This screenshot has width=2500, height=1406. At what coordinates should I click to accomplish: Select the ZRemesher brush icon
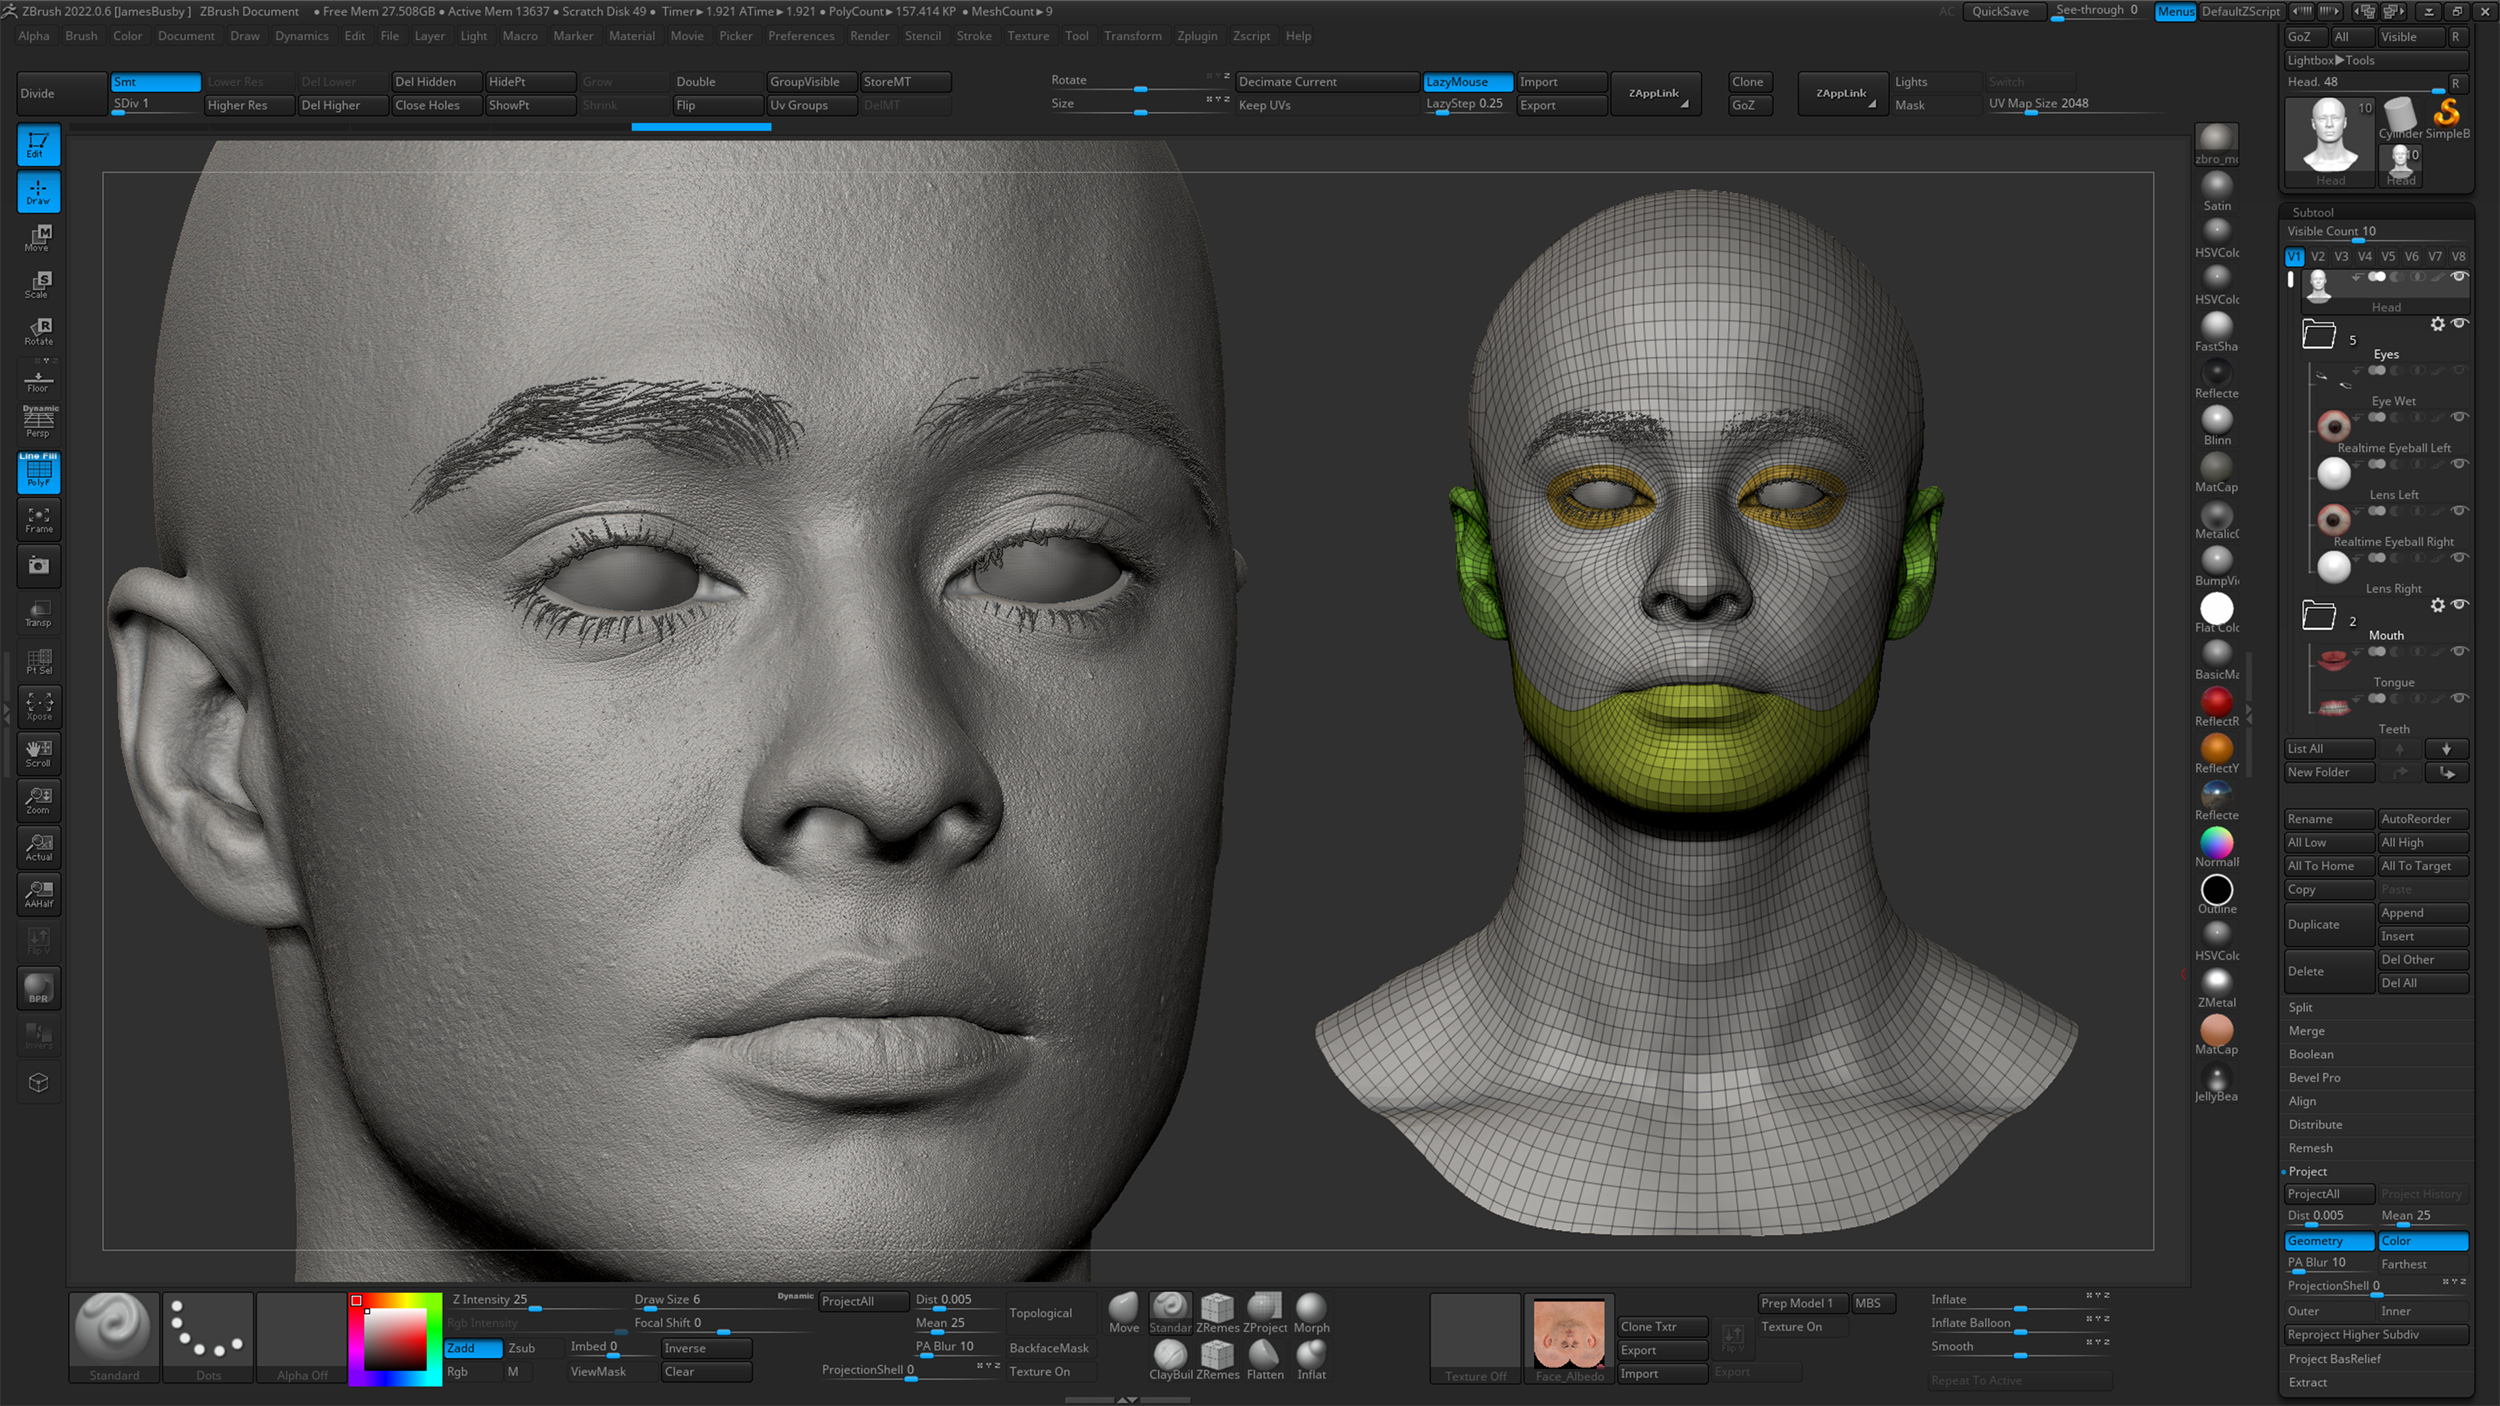(x=1217, y=1308)
